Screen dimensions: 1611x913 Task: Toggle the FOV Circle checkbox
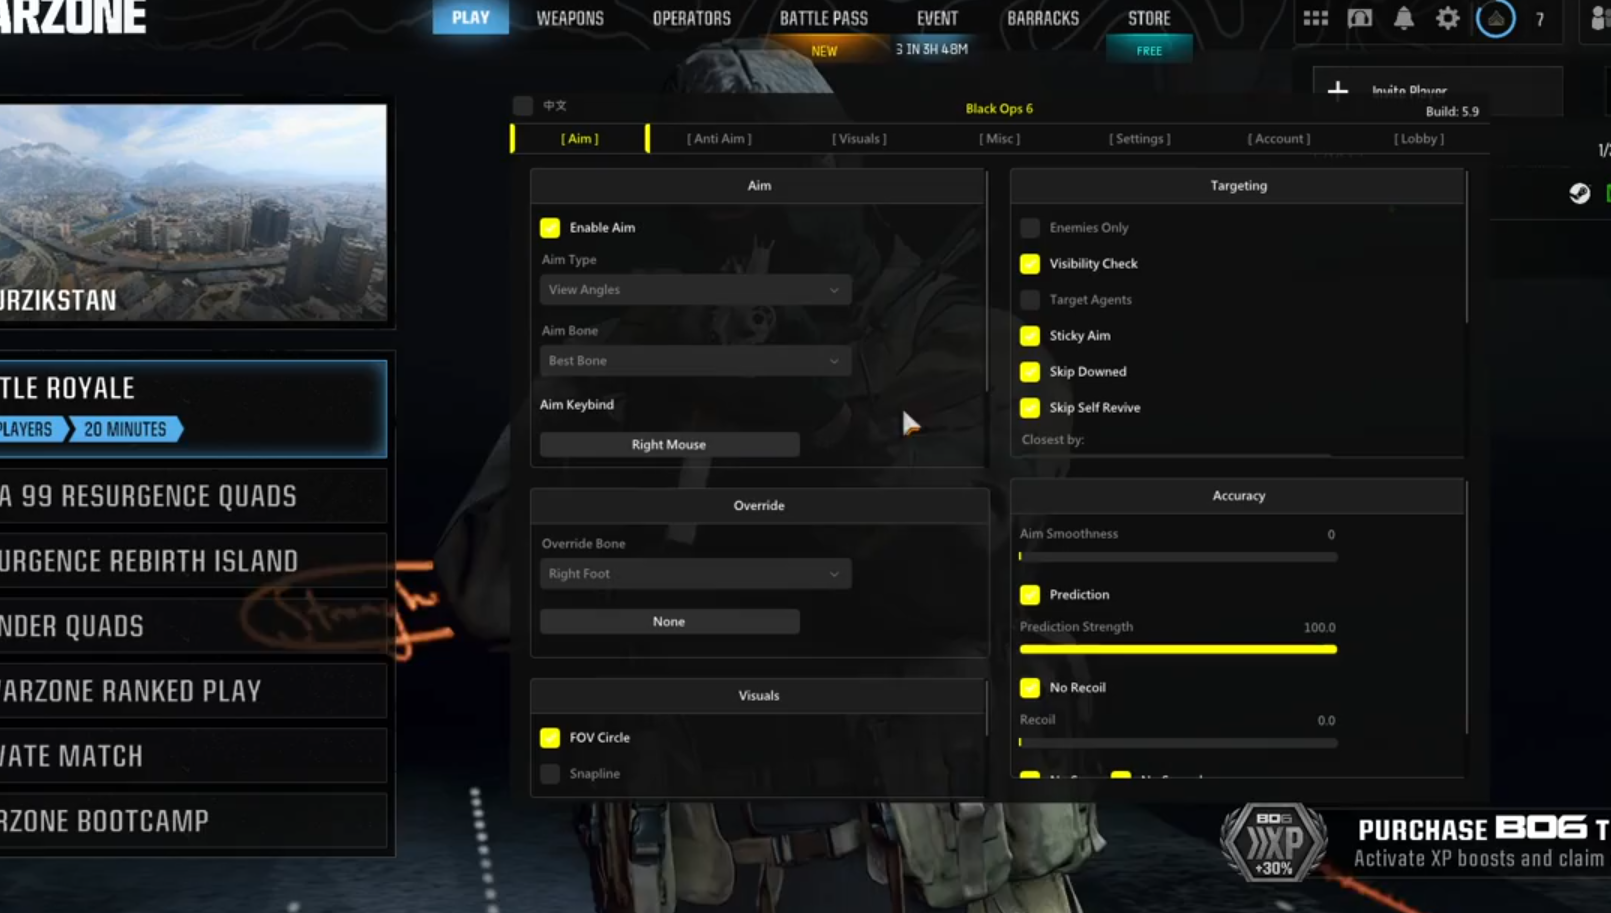pyautogui.click(x=549, y=738)
